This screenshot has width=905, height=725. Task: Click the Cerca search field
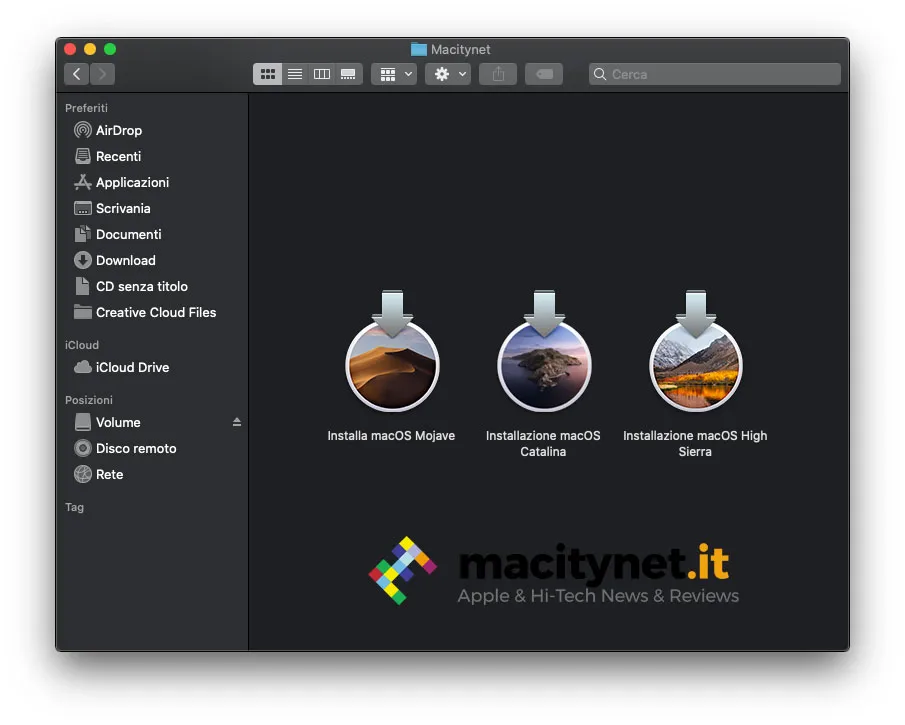coord(715,74)
